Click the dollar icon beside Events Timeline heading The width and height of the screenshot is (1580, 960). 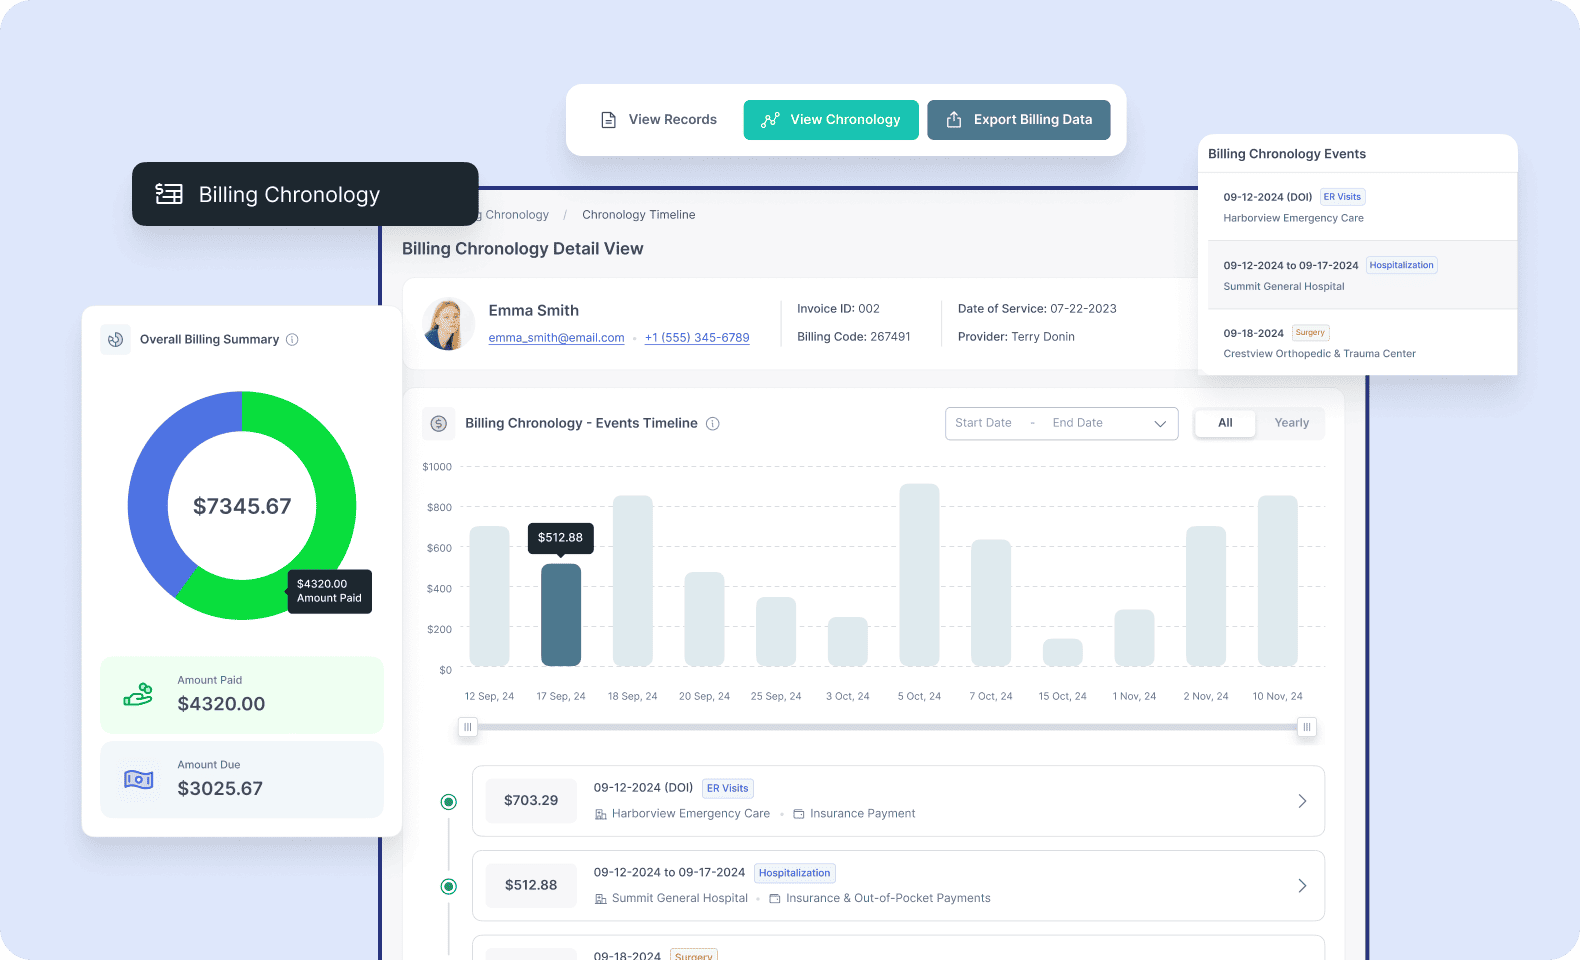point(438,424)
